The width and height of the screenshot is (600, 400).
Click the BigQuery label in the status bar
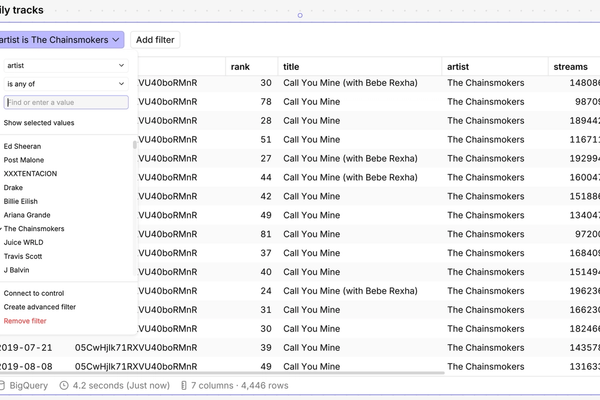point(29,385)
